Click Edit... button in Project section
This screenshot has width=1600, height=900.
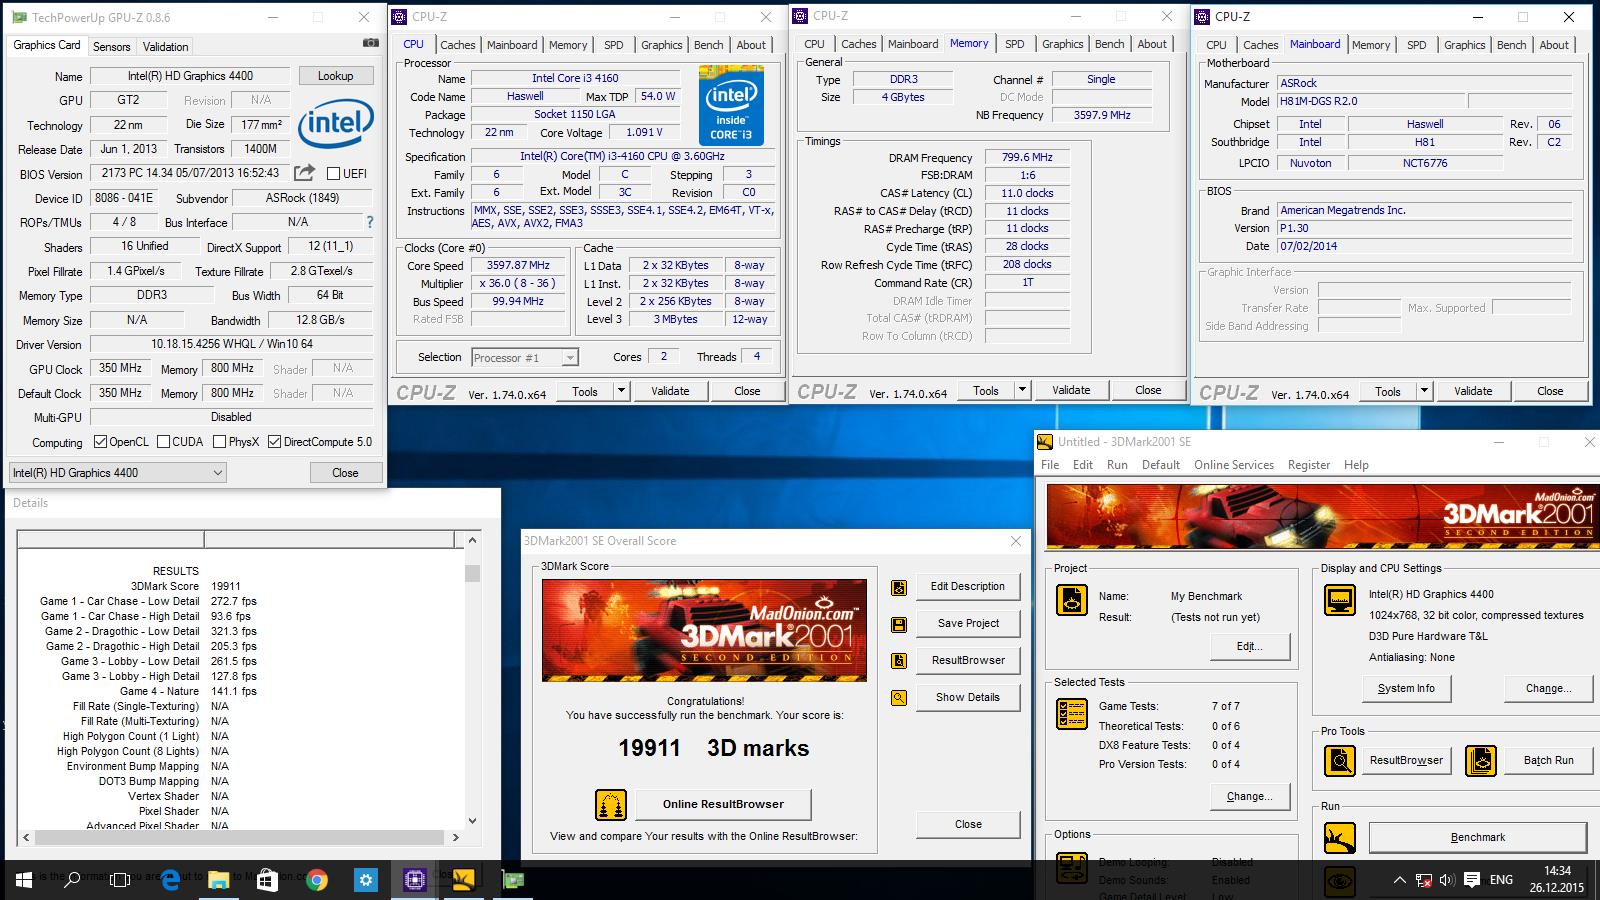(1249, 646)
